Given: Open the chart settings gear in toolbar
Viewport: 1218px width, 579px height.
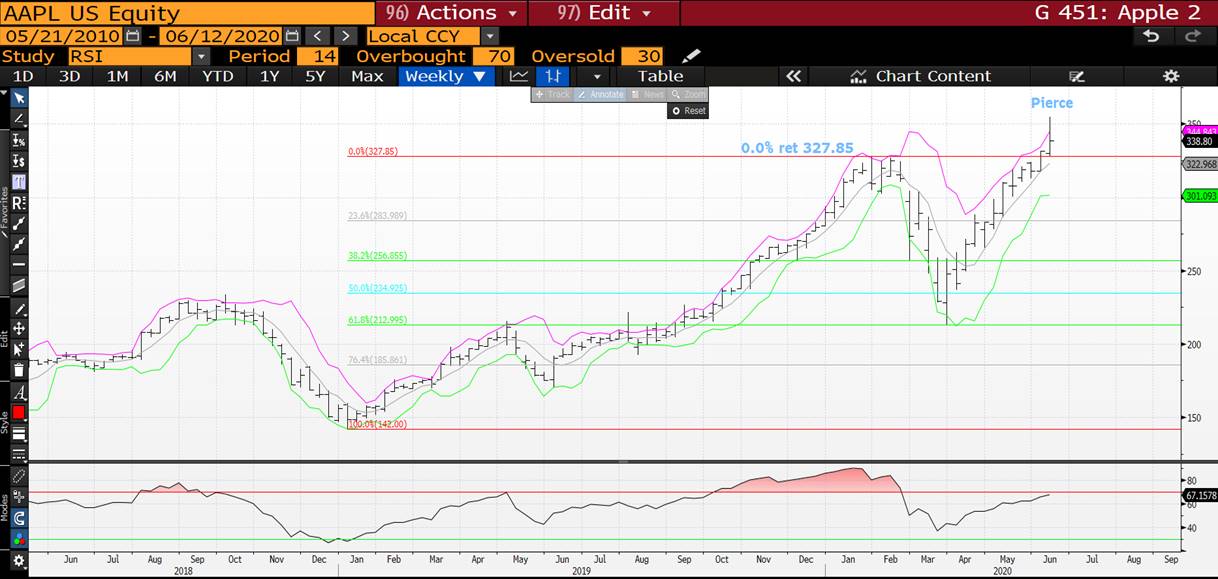Looking at the screenshot, I should pos(1171,76).
